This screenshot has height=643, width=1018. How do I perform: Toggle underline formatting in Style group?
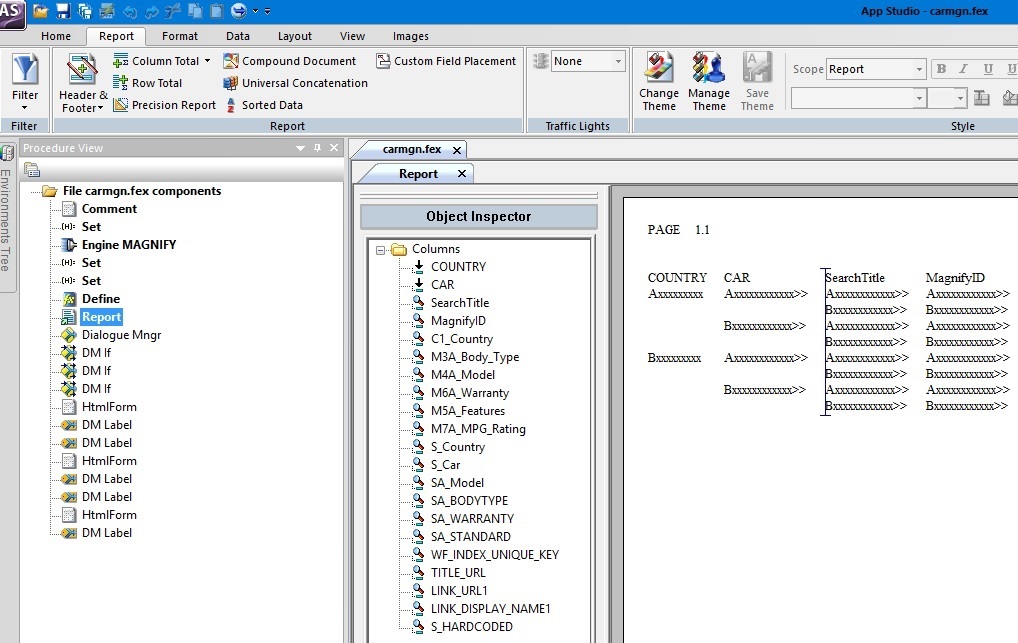[988, 69]
